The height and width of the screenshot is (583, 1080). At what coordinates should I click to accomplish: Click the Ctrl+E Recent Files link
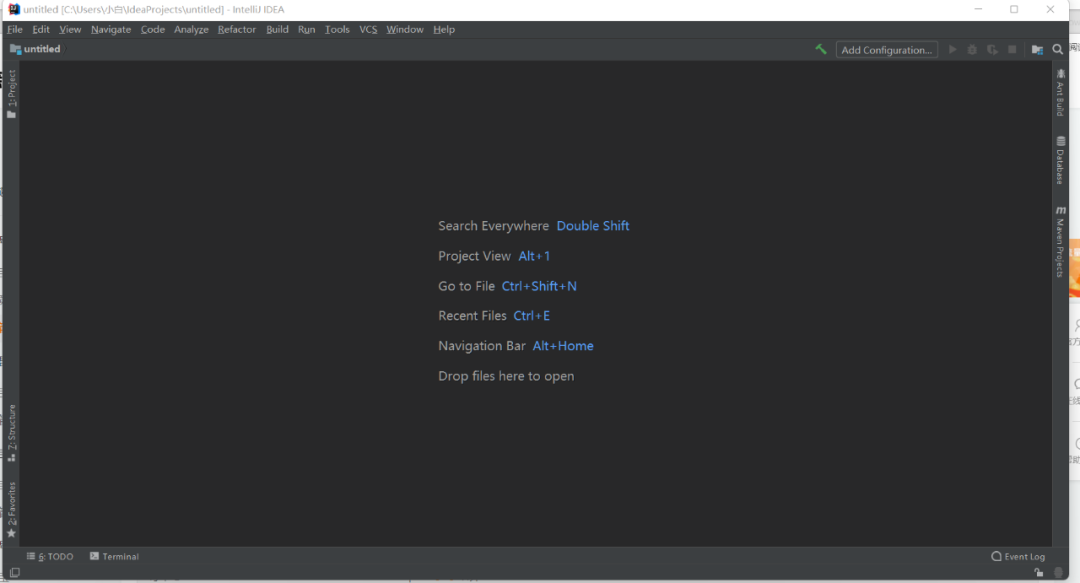point(531,315)
